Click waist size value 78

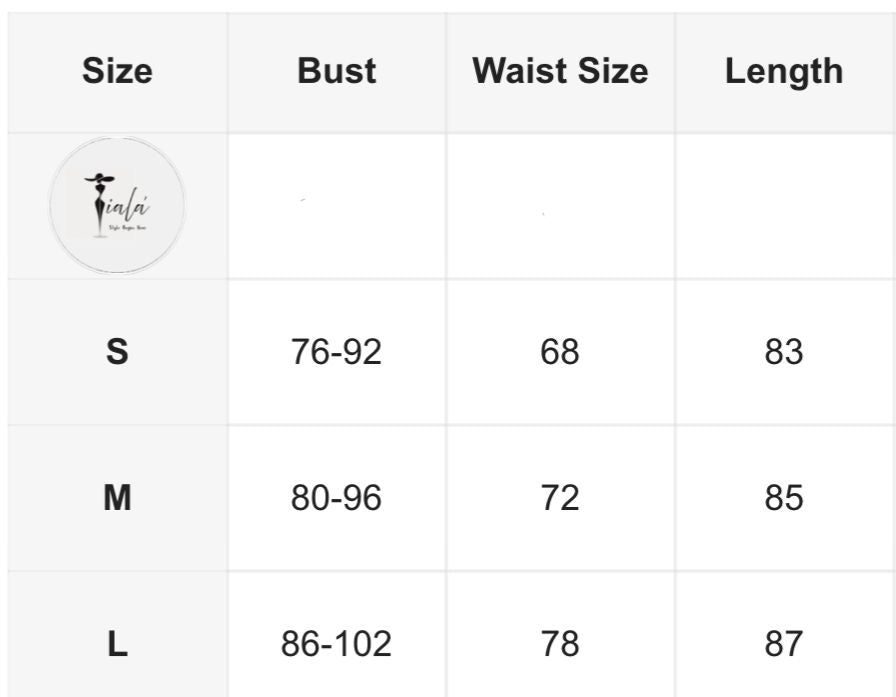(560, 644)
